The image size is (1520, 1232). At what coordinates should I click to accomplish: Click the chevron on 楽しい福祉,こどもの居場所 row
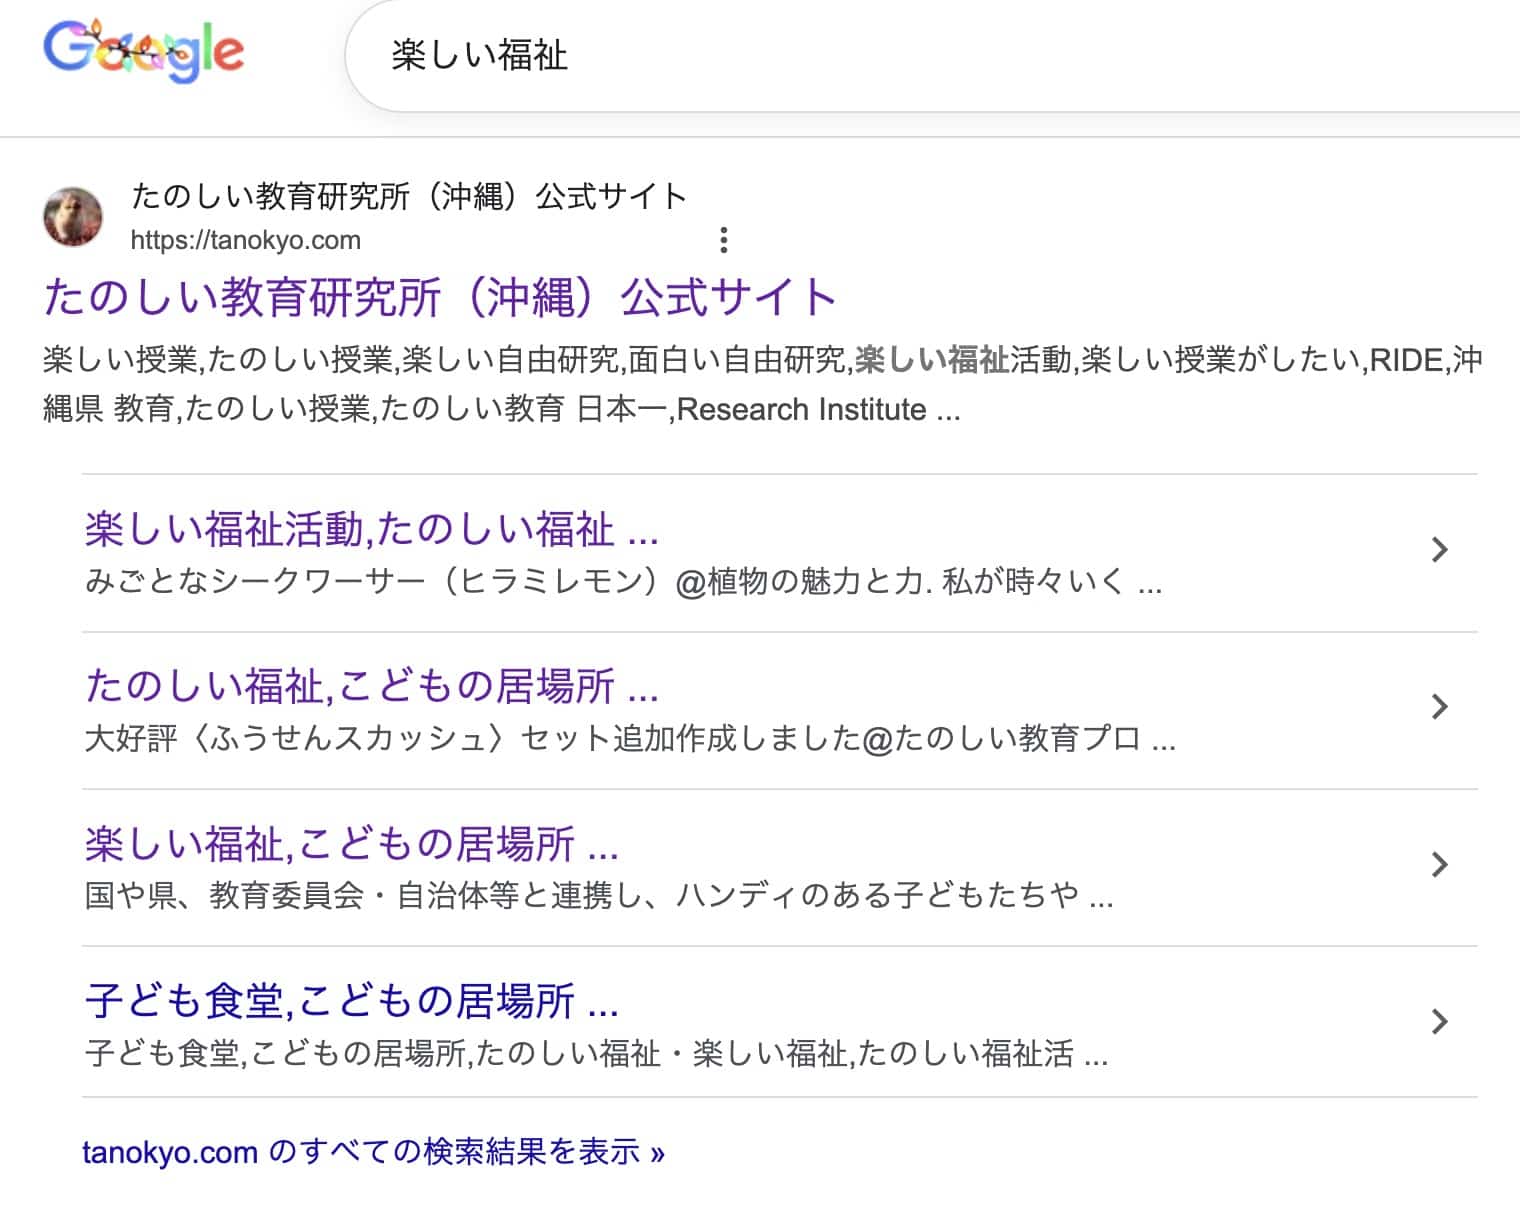[1439, 864]
